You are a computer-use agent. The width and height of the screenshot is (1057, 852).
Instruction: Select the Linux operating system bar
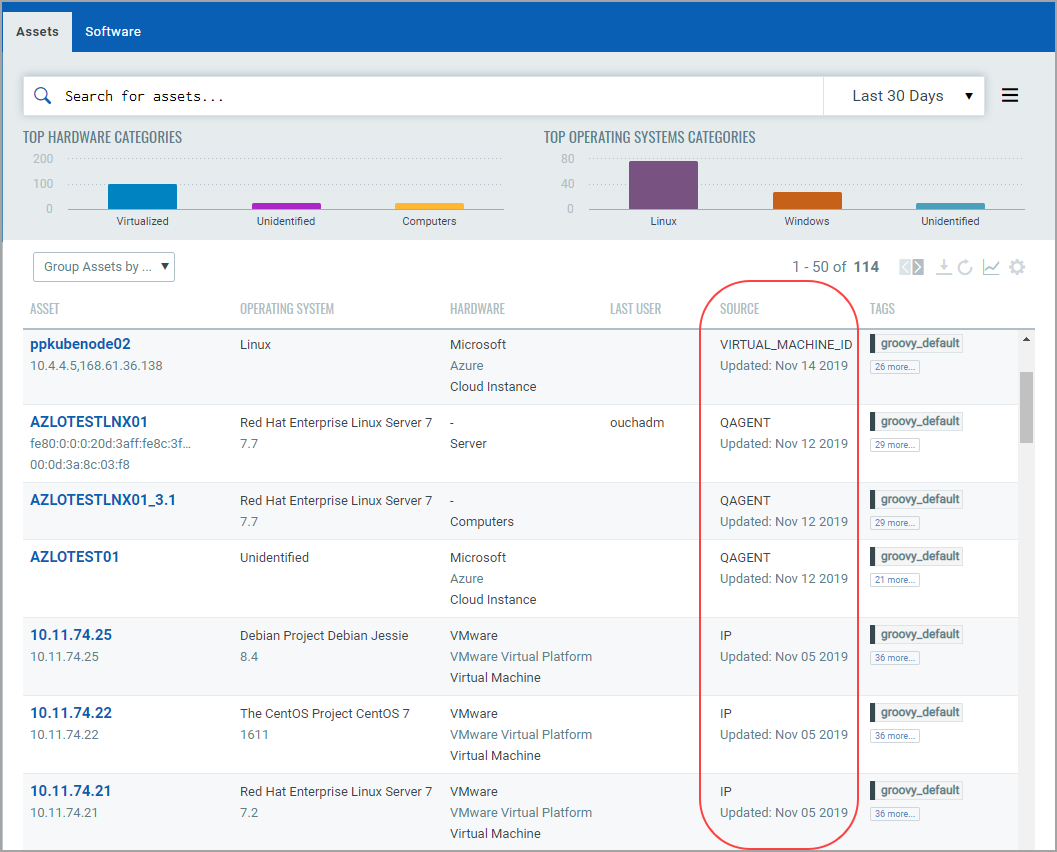pyautogui.click(x=663, y=185)
